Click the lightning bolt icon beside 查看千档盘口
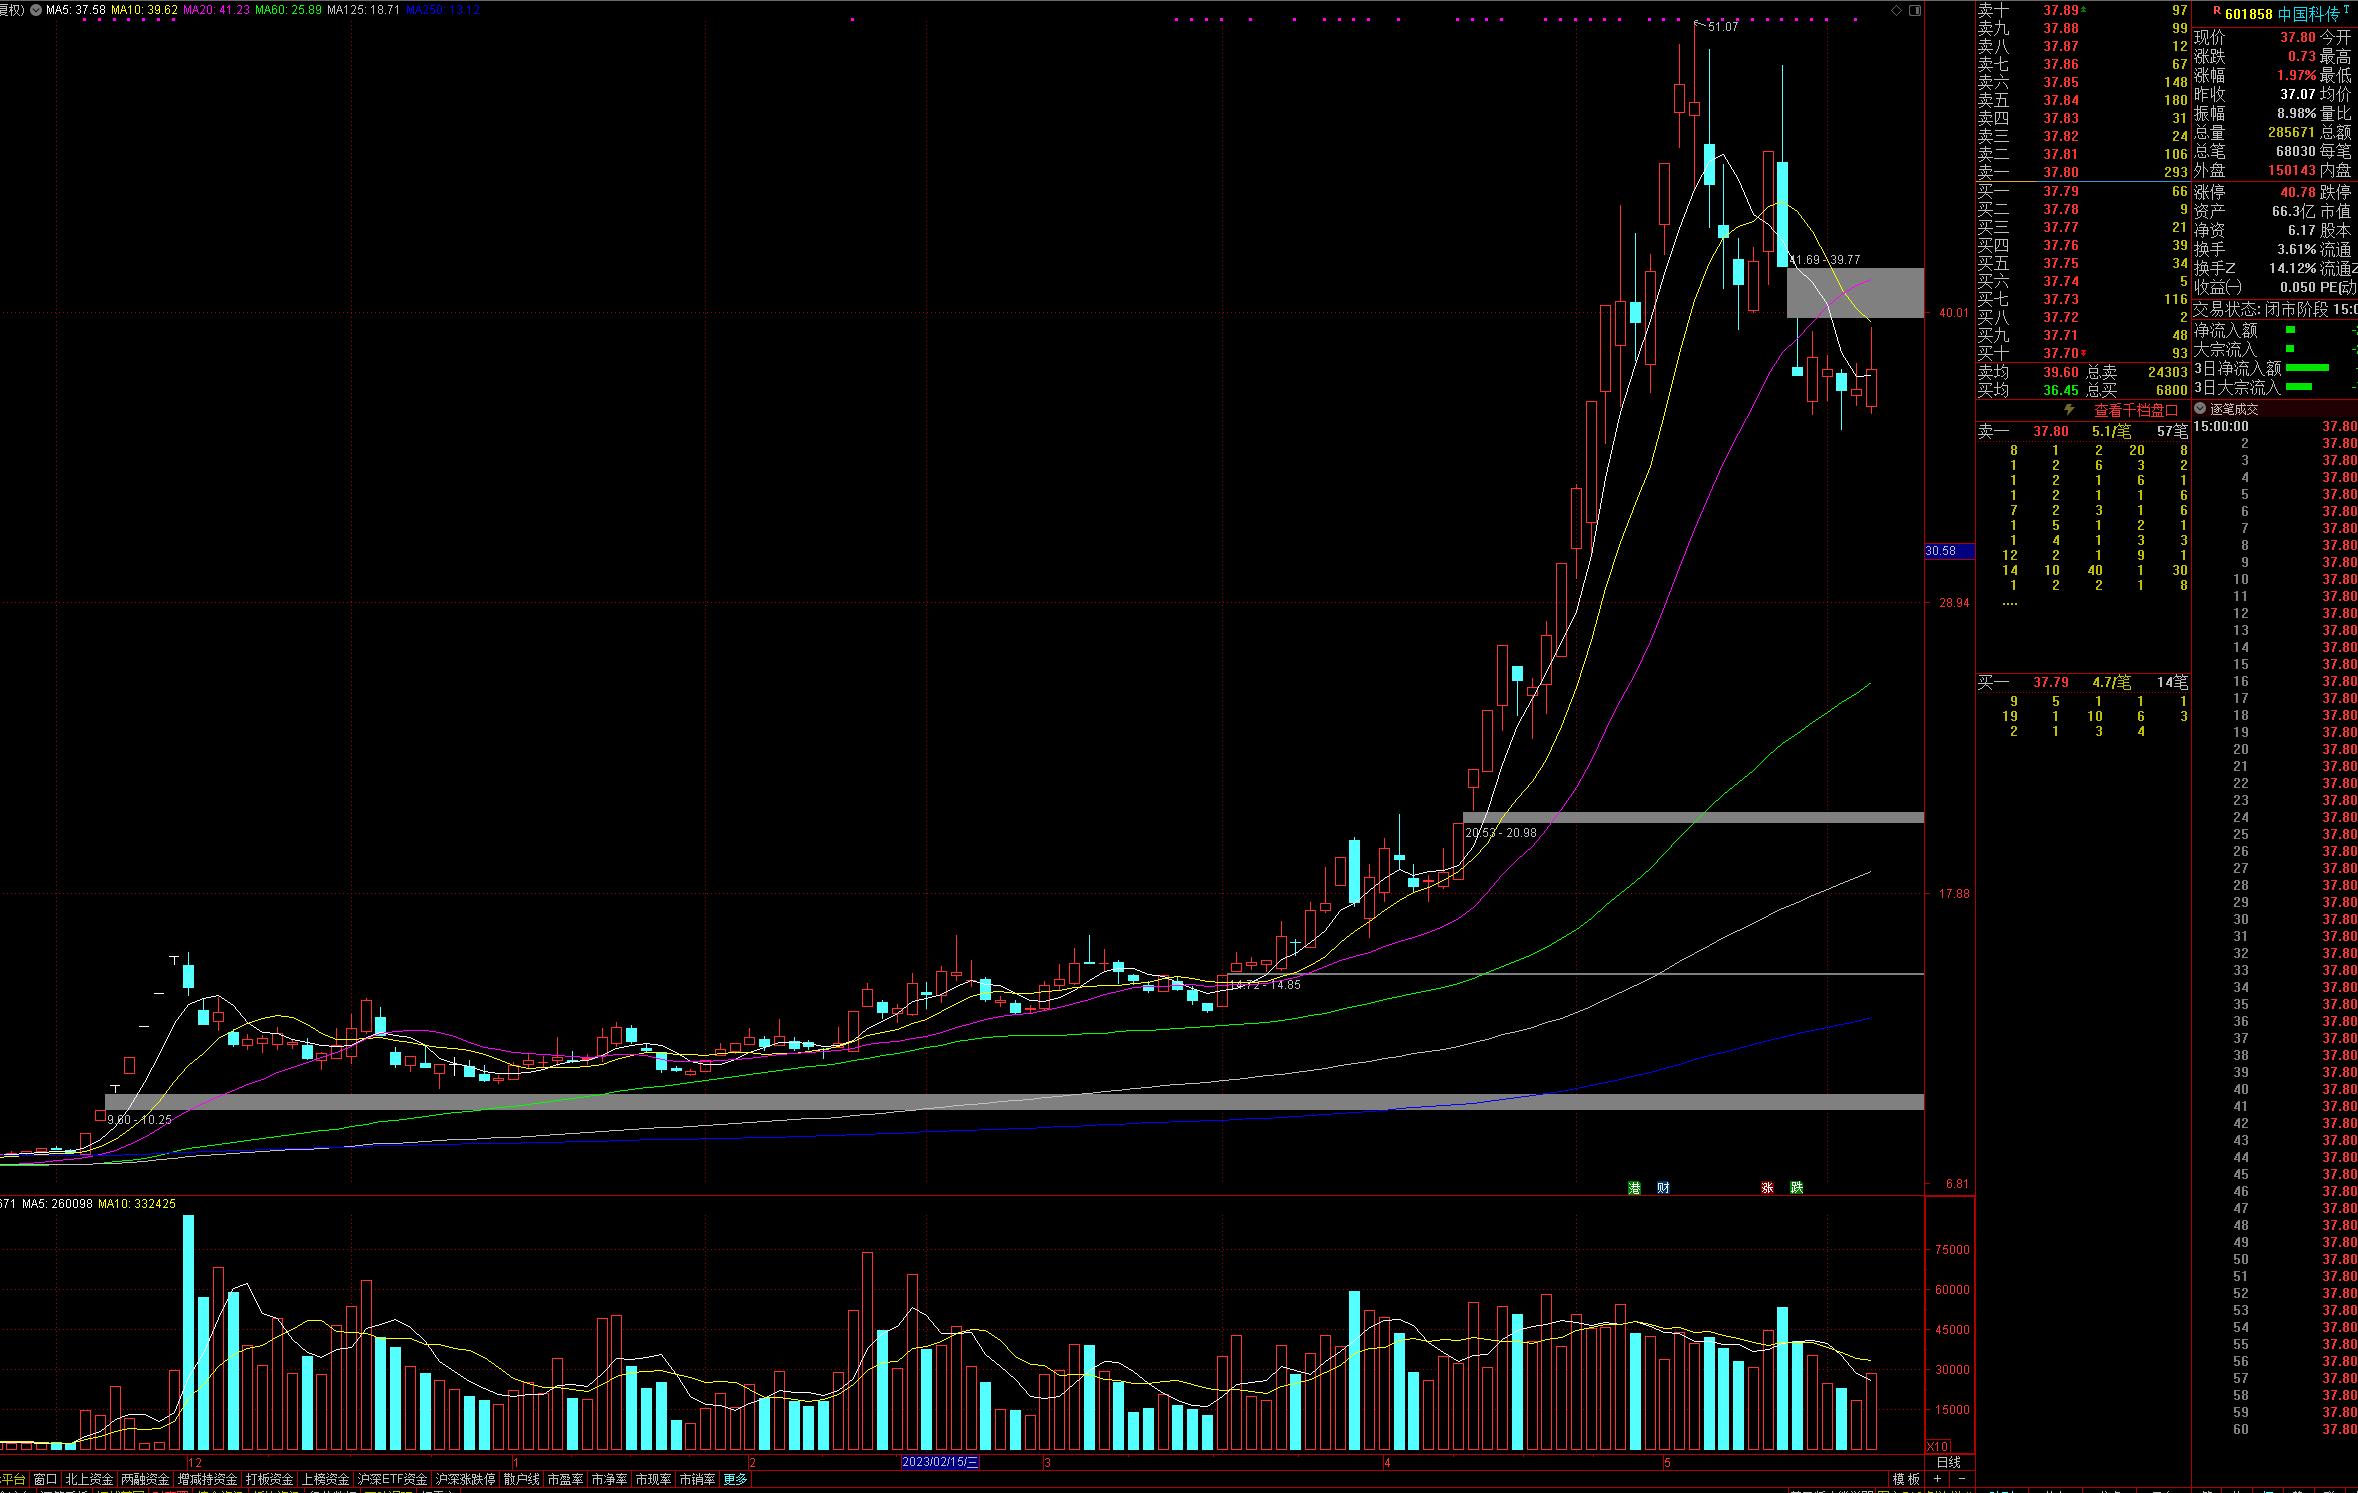The height and width of the screenshot is (1493, 2358). coord(2069,410)
